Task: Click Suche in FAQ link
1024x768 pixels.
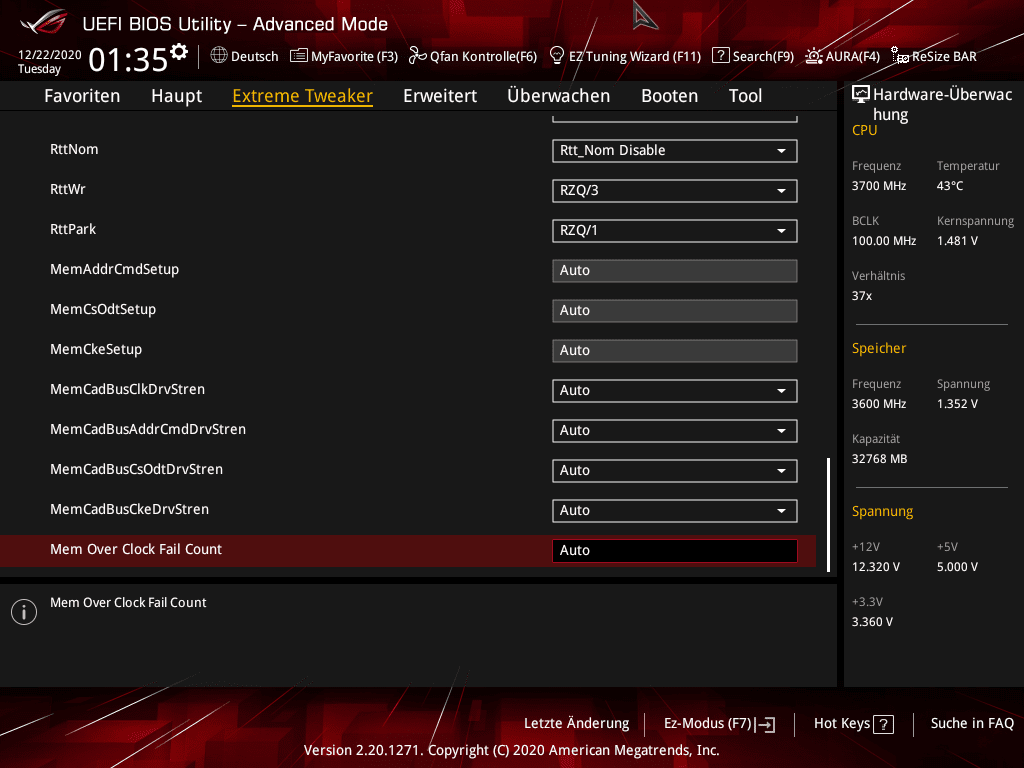Action: 972,724
